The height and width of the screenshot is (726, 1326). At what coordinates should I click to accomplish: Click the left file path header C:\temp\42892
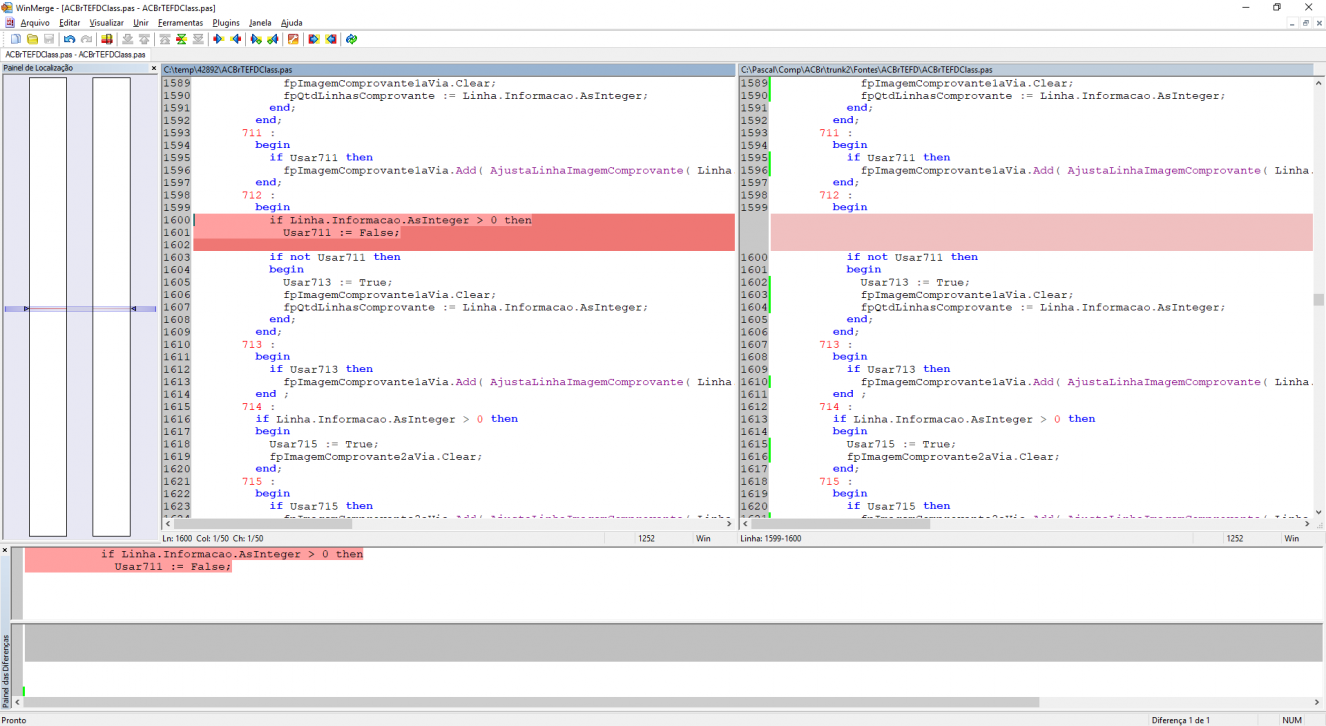coord(448,70)
